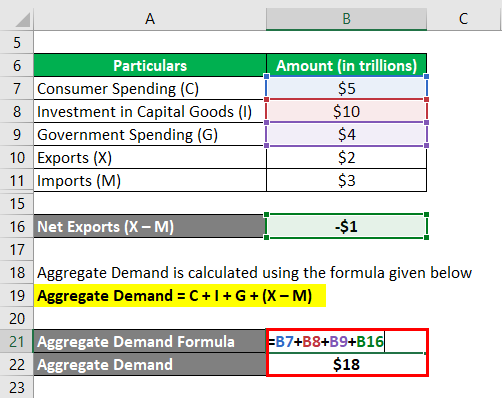This screenshot has height=398, width=502.
Task: Select row 16 header
Action: (x=17, y=226)
